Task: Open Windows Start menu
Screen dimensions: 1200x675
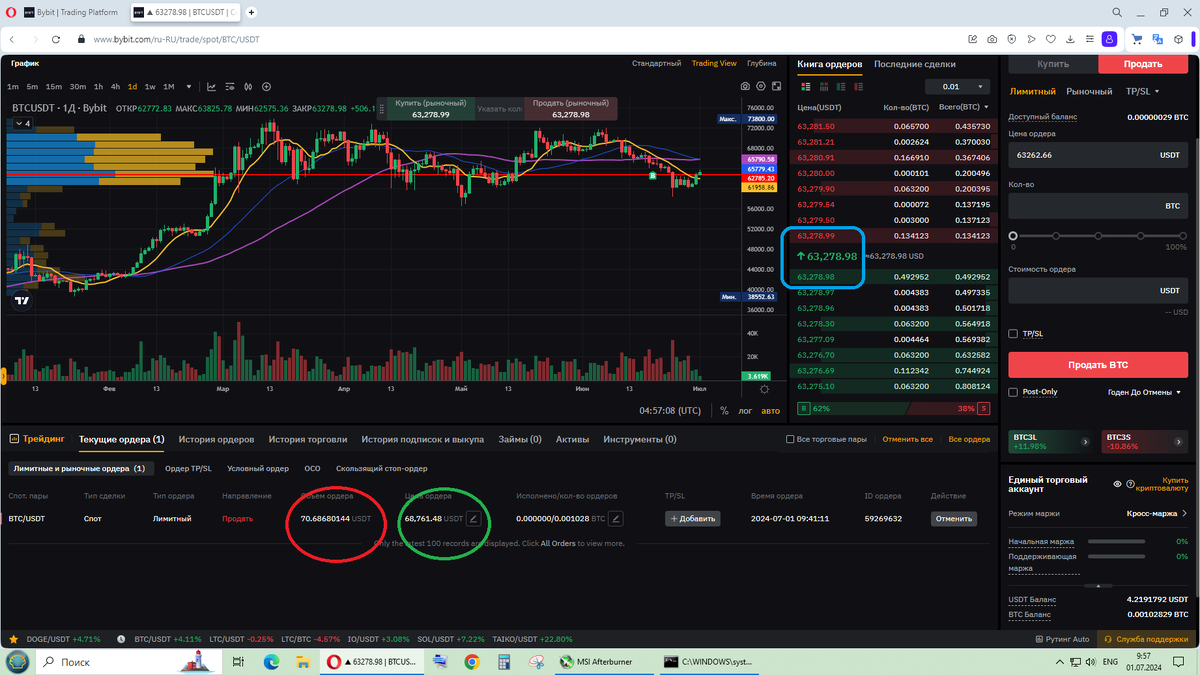Action: [x=17, y=662]
